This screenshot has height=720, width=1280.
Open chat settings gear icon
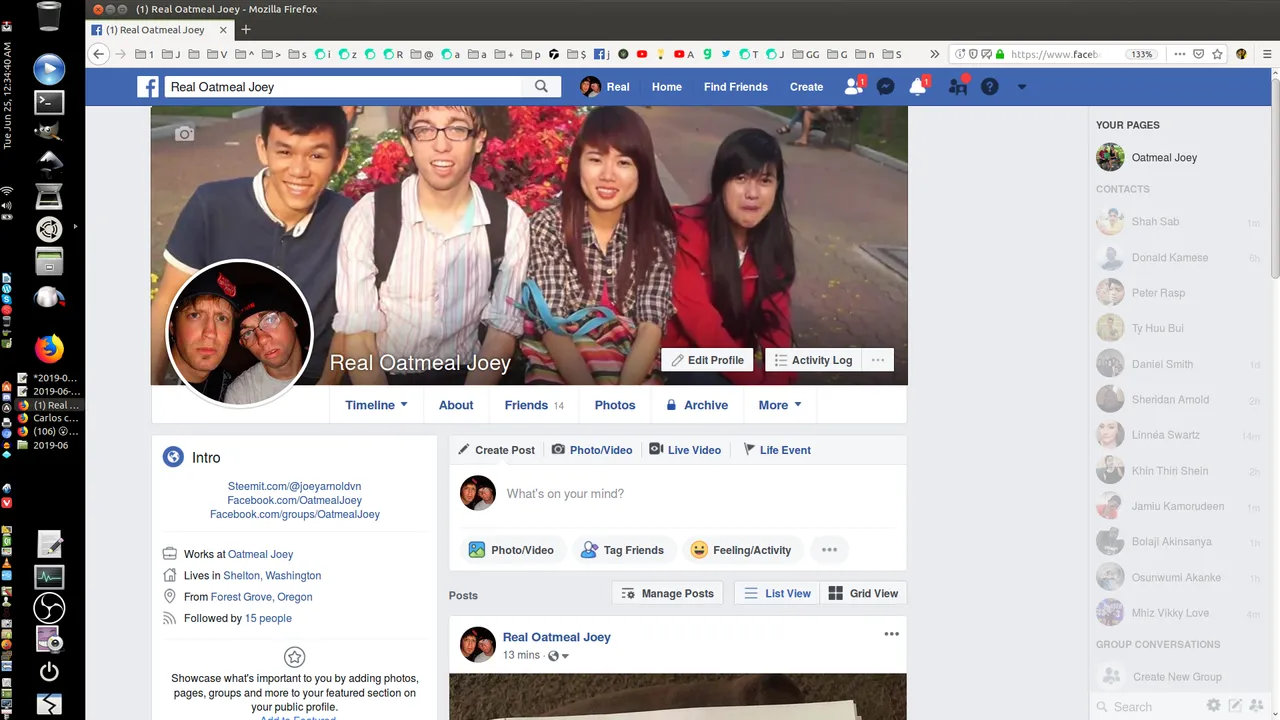point(1213,706)
